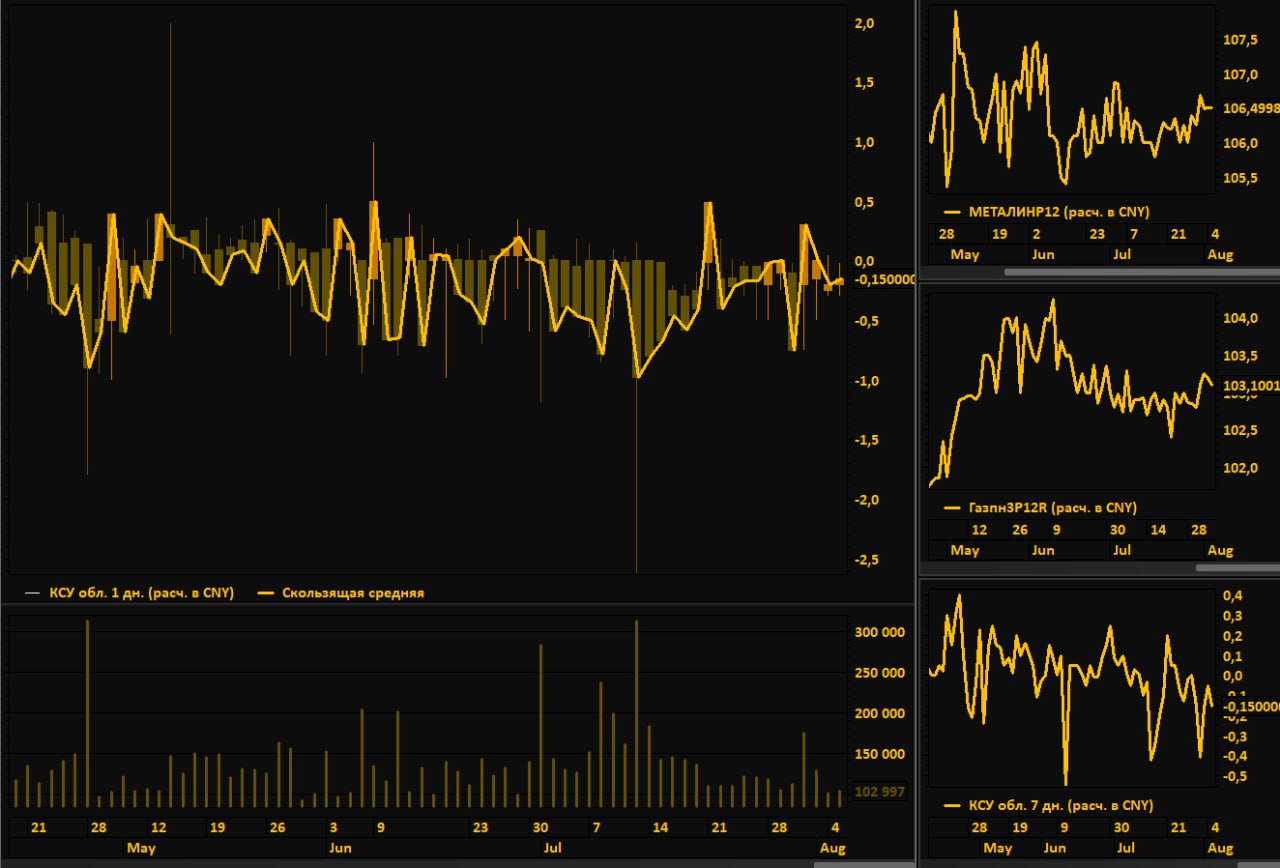Click the 300 000 volume axis label

[880, 633]
